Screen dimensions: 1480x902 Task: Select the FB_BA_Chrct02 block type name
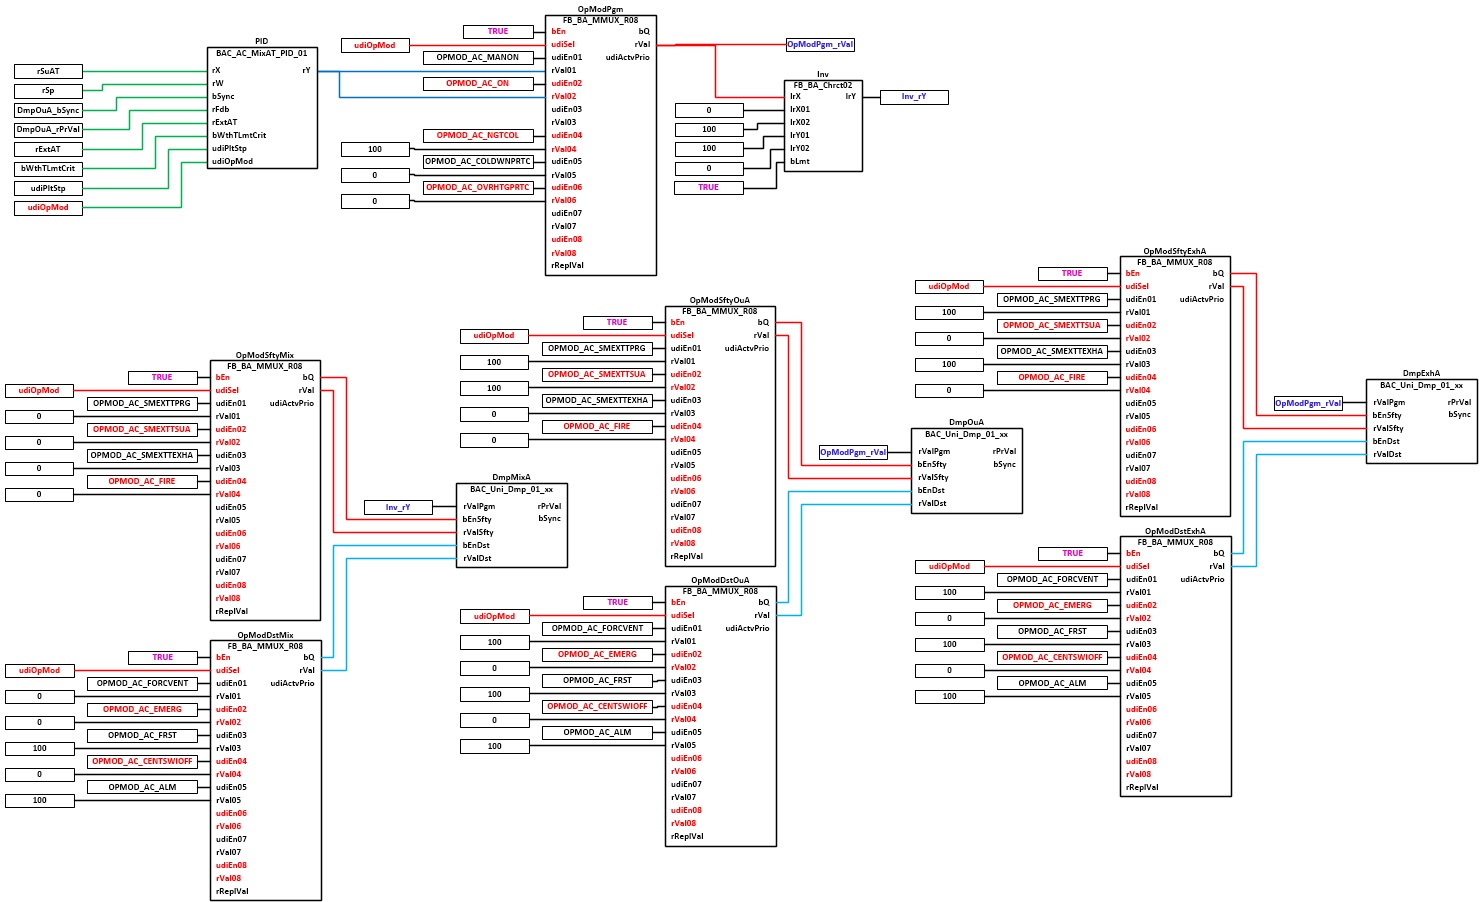tap(823, 85)
